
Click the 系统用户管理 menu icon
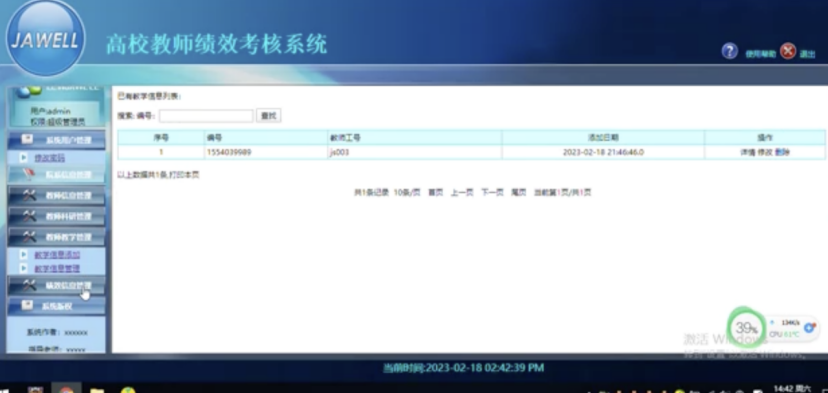click(27, 139)
